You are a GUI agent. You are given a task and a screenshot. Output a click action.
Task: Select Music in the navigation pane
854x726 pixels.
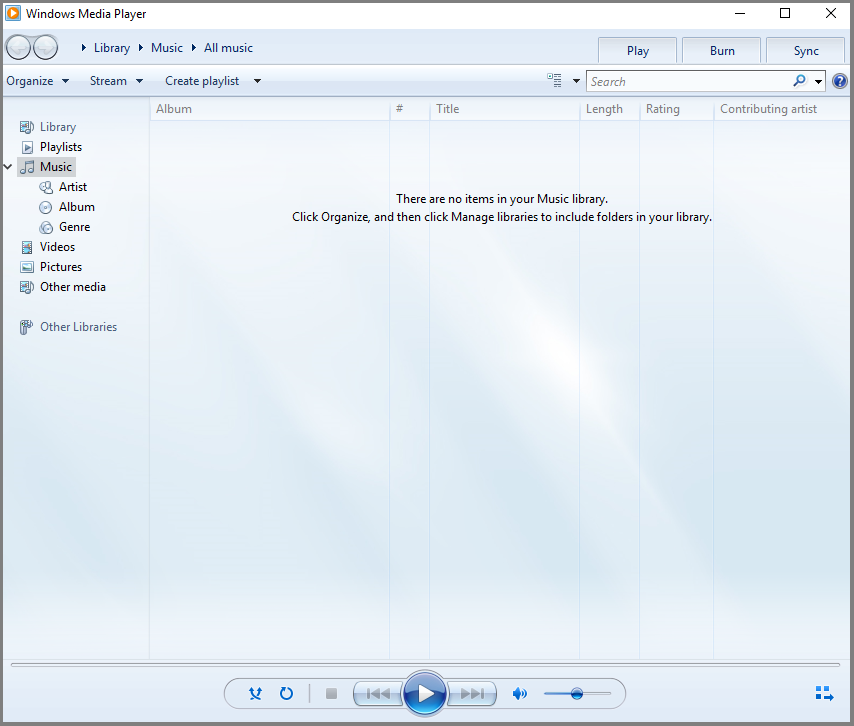click(46, 167)
